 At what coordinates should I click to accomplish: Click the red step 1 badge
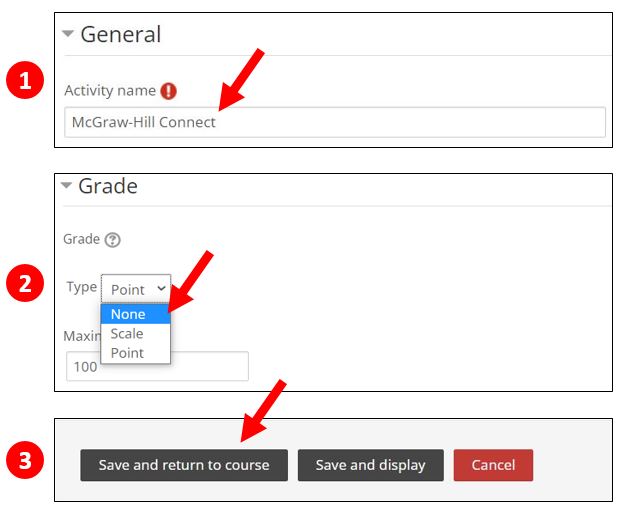[25, 80]
